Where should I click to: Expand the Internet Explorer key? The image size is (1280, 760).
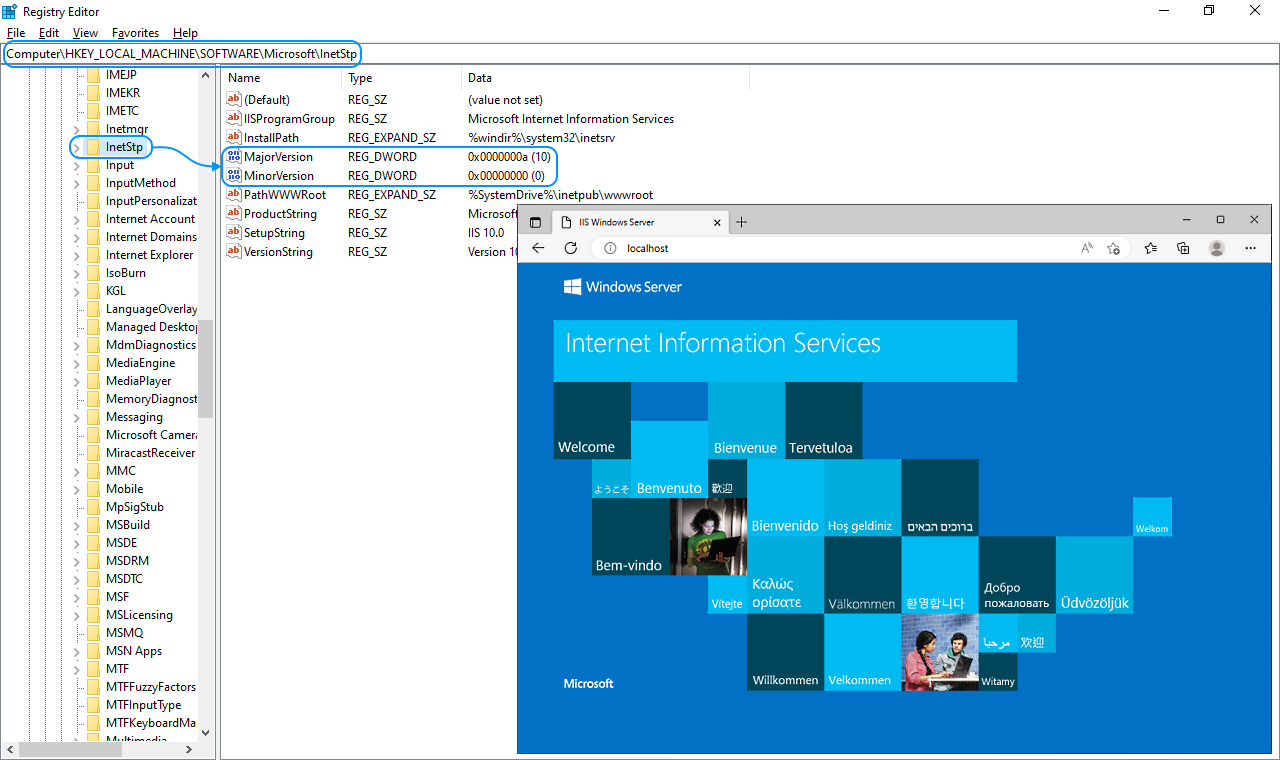click(x=77, y=255)
